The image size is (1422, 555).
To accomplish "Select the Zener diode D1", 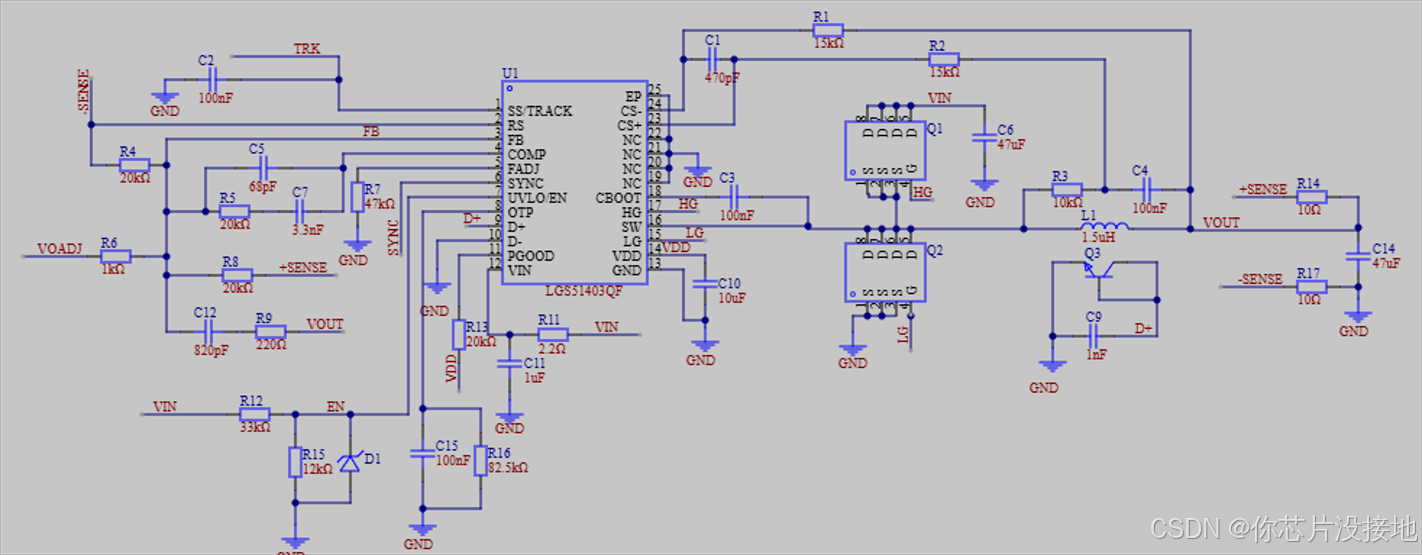I will [349, 461].
